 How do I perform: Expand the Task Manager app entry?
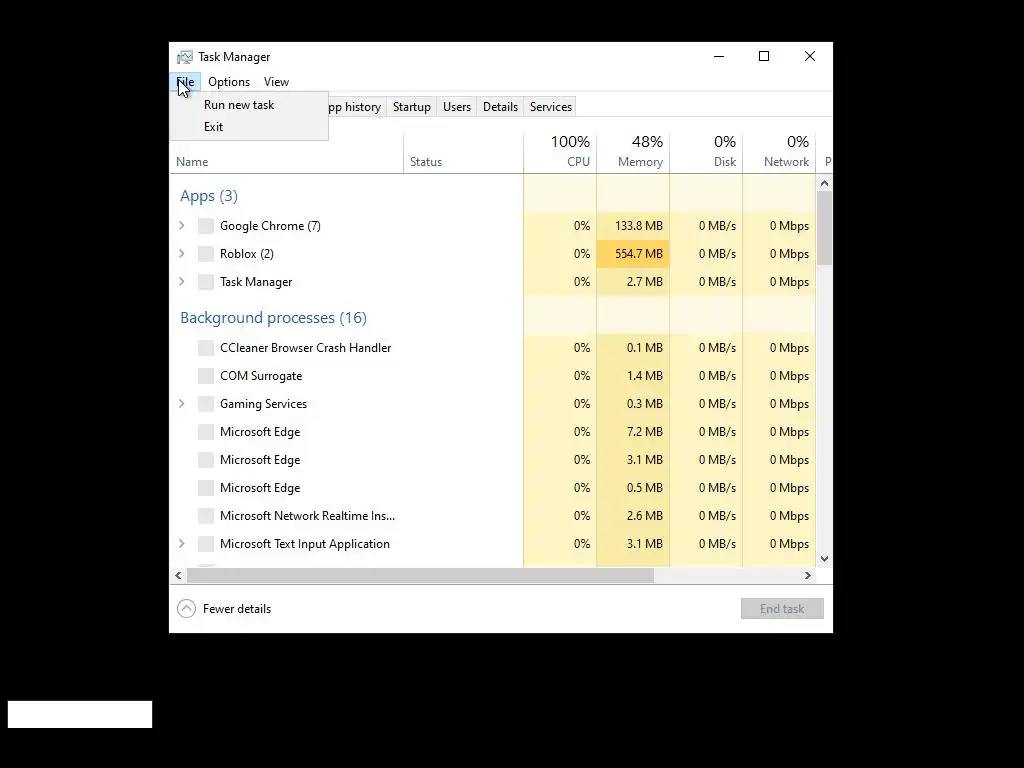click(182, 281)
